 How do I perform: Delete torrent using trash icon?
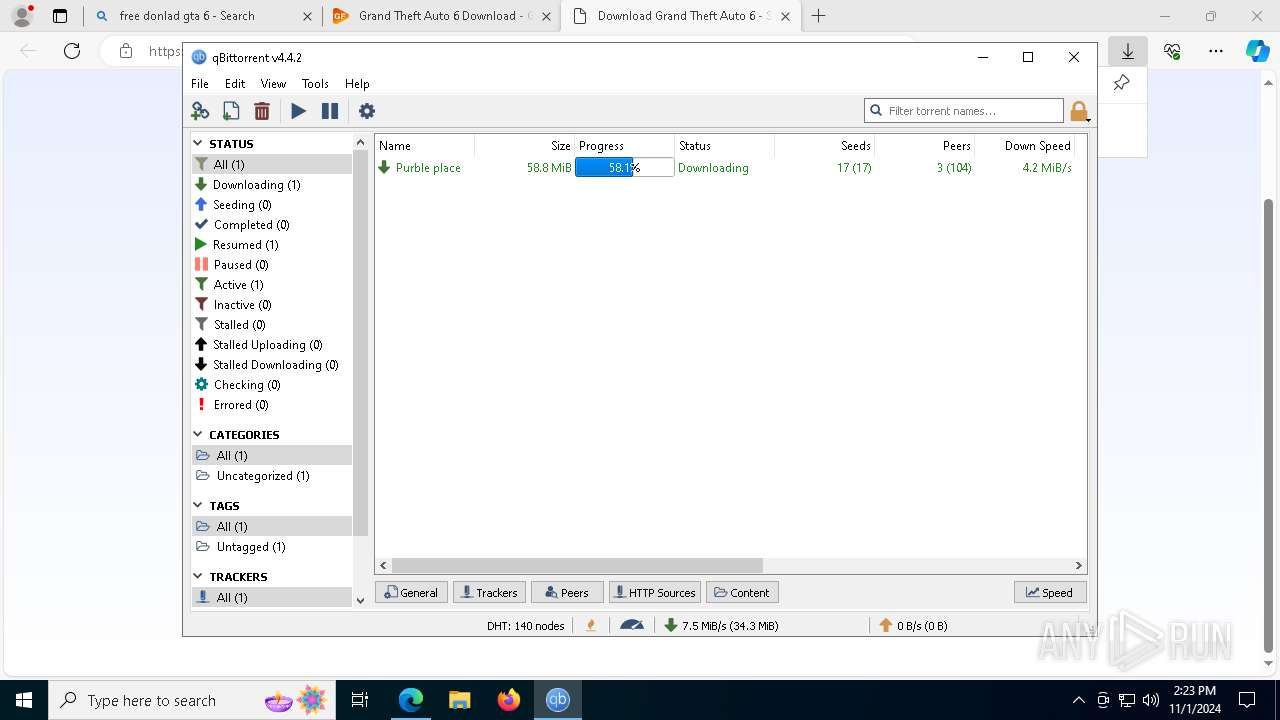tap(262, 111)
